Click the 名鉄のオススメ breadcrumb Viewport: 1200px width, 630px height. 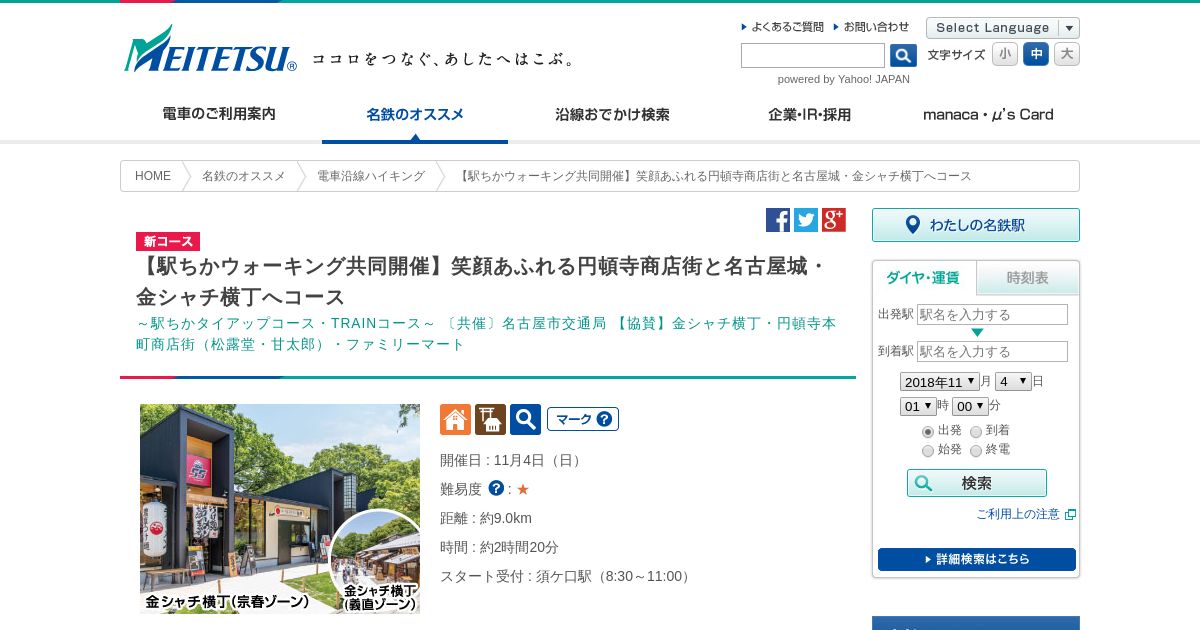pyautogui.click(x=244, y=176)
